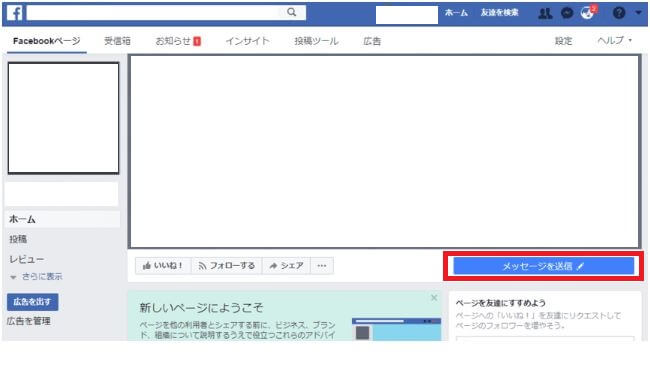
Task: Open the more options ellipsis button
Action: tap(322, 266)
